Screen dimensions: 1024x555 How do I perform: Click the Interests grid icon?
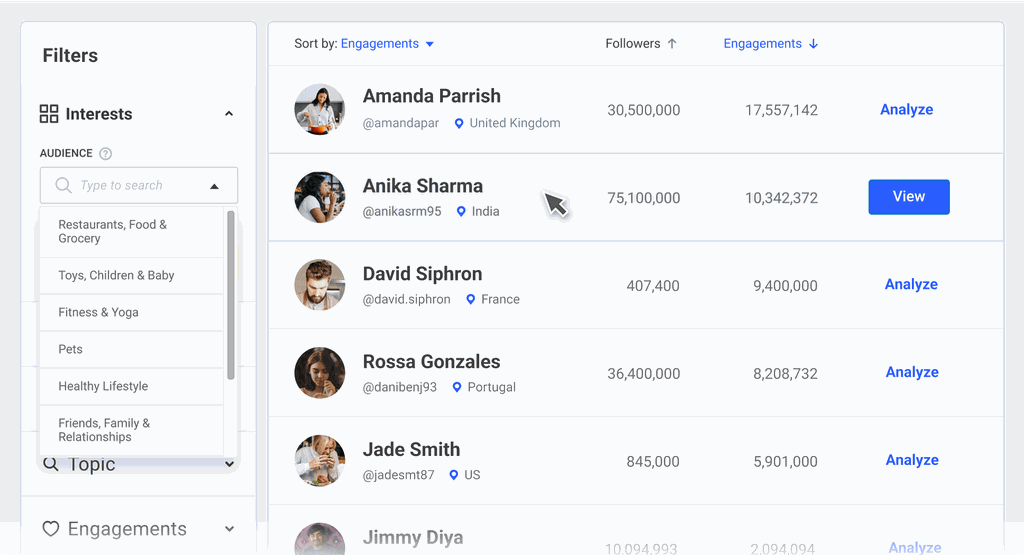(49, 114)
